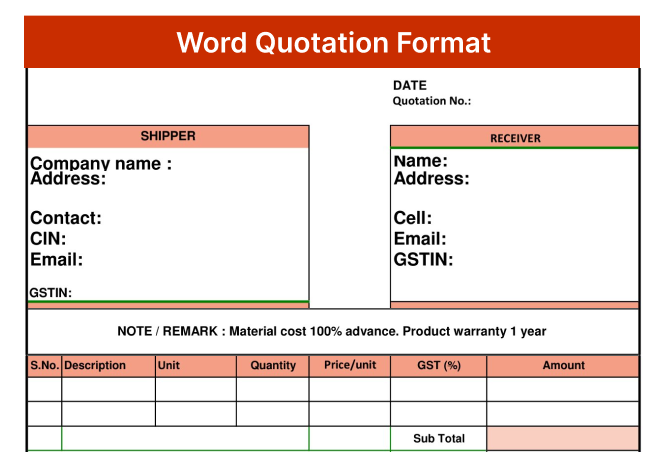Click the CIN: label

pos(48,239)
